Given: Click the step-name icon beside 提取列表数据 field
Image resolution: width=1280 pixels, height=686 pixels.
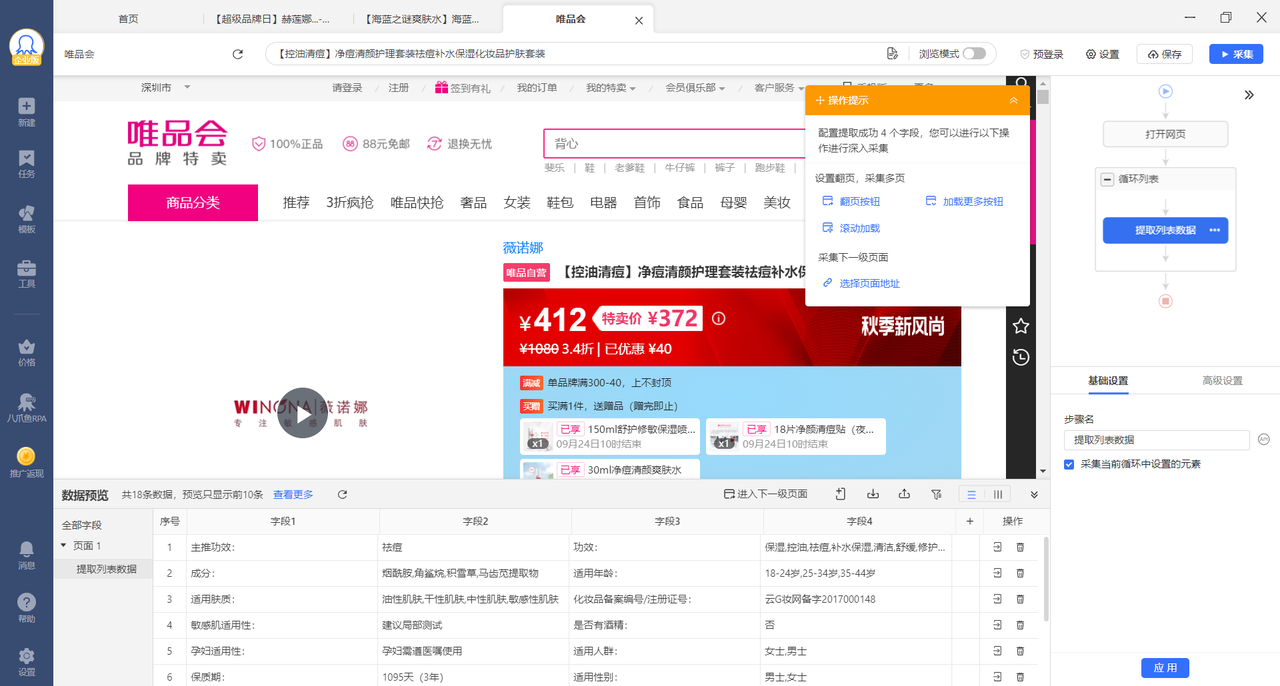Looking at the screenshot, I should (1263, 439).
